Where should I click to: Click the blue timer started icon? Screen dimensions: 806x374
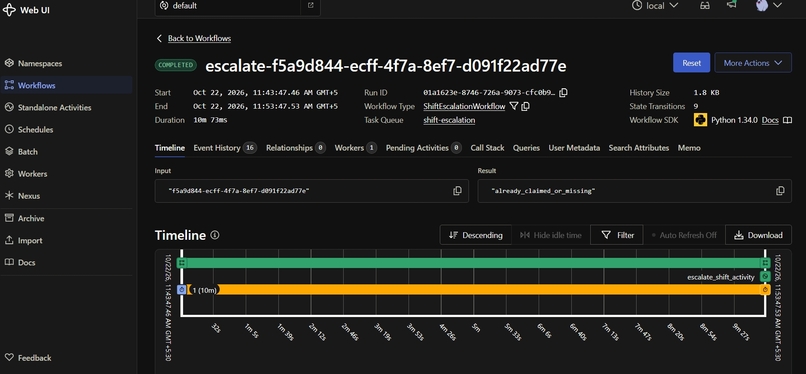181,290
